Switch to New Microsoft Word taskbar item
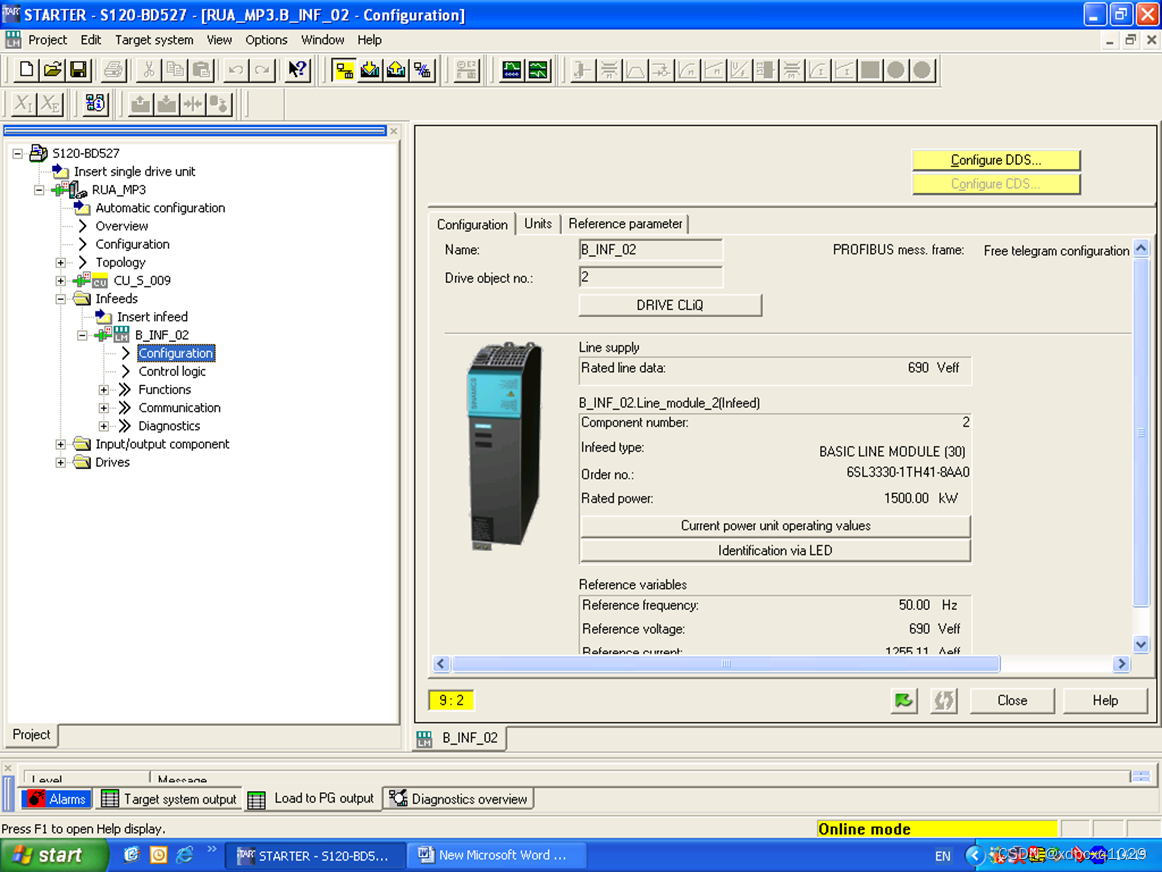Image resolution: width=1162 pixels, height=872 pixels. pos(497,855)
